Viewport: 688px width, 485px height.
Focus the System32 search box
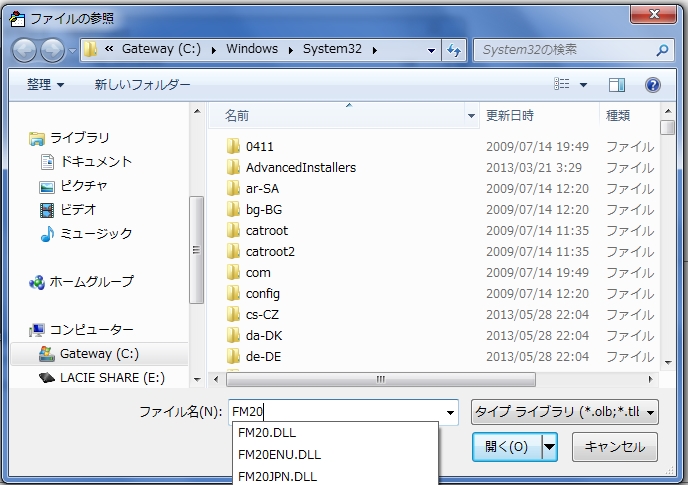coord(566,50)
